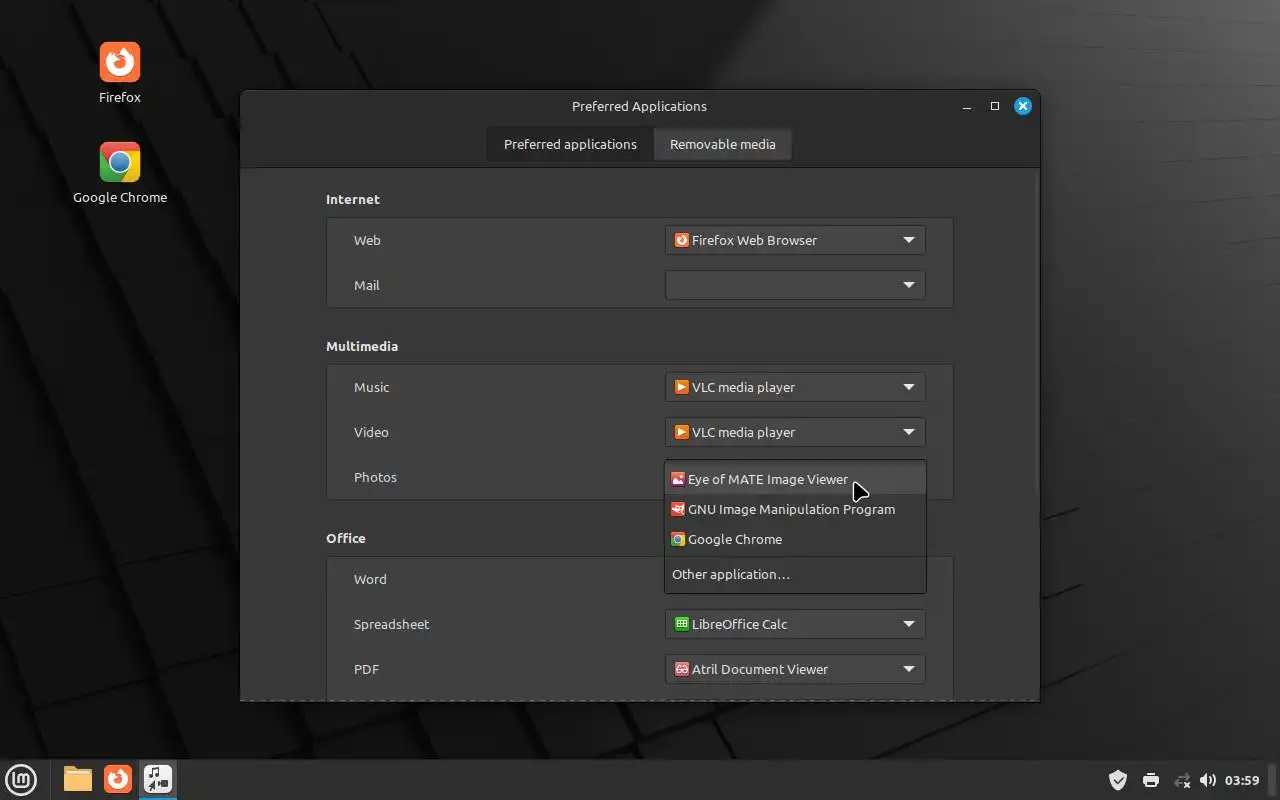Switch to the Removable media tab
Image resolution: width=1280 pixels, height=800 pixels.
tap(723, 144)
